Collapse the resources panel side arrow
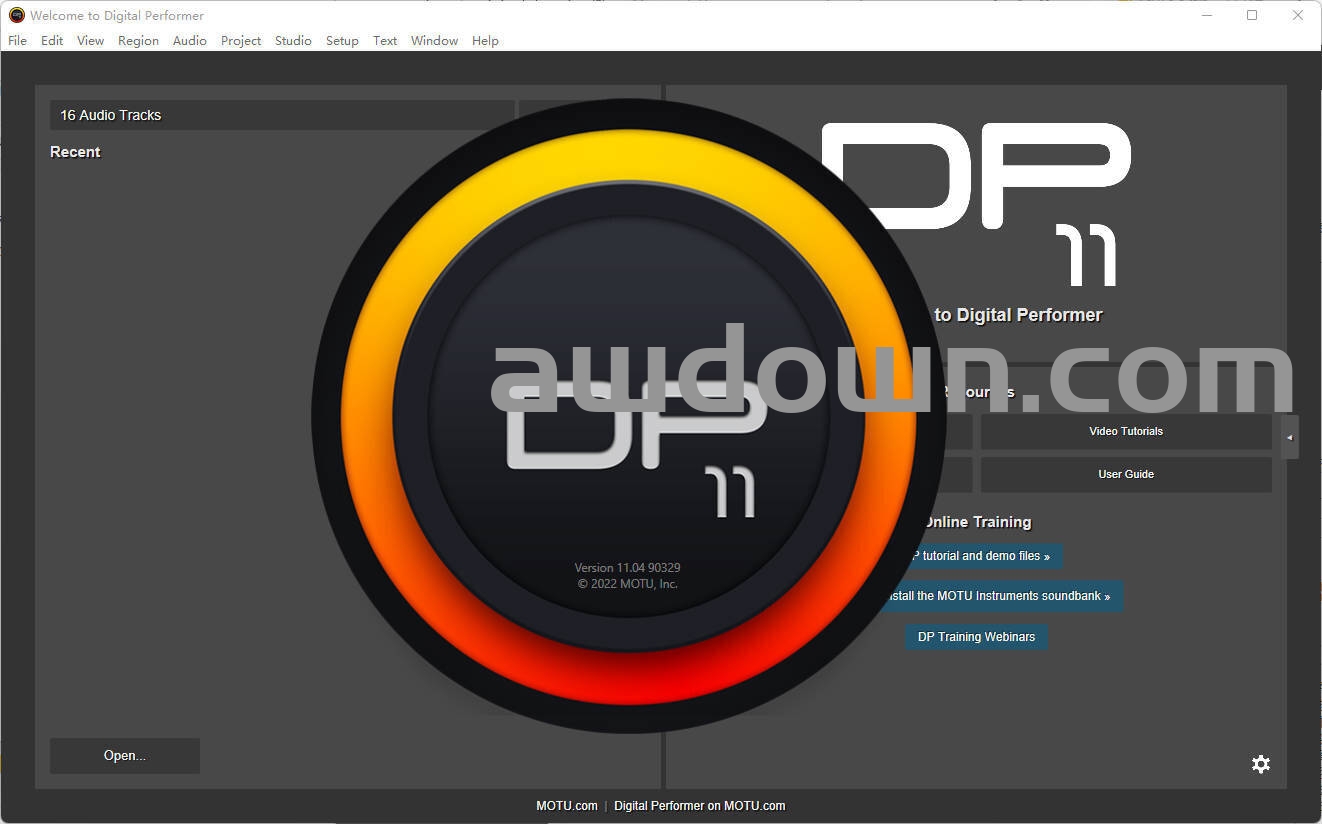This screenshot has height=824, width=1322. 1289,437
